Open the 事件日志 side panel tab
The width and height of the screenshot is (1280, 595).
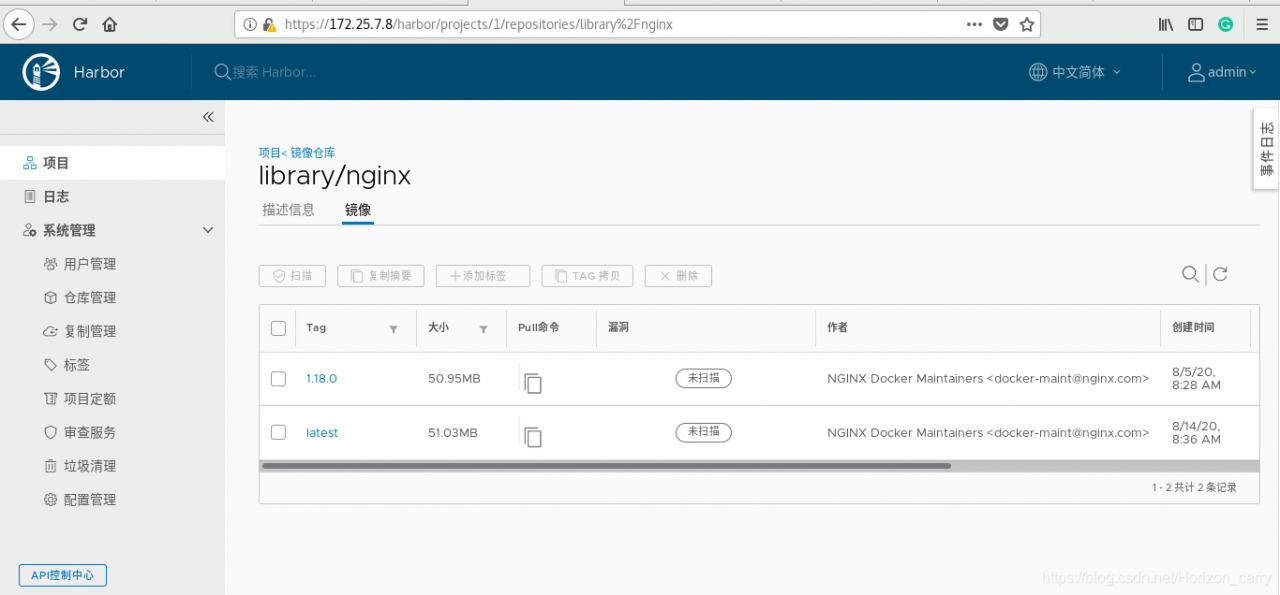click(x=1266, y=149)
